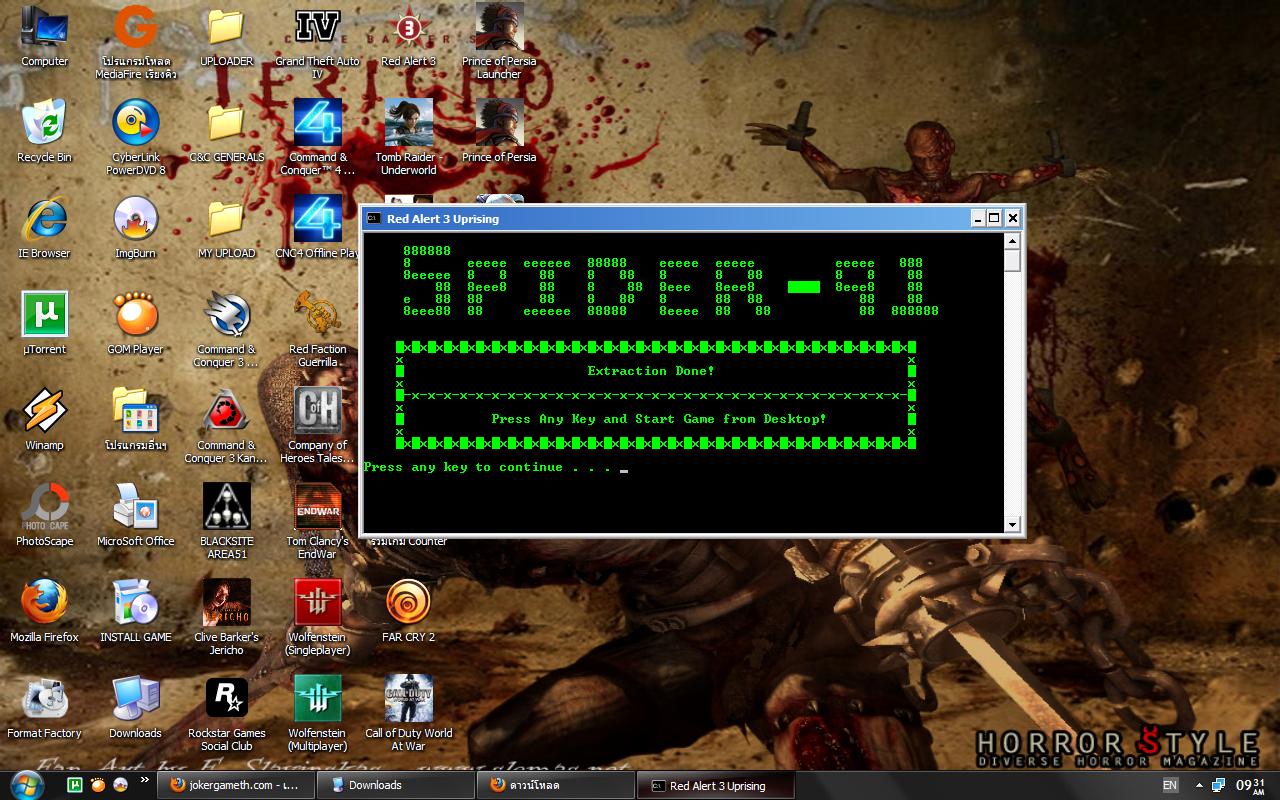The width and height of the screenshot is (1280, 800).
Task: Select Prince of Persia game icon
Action: tap(500, 131)
